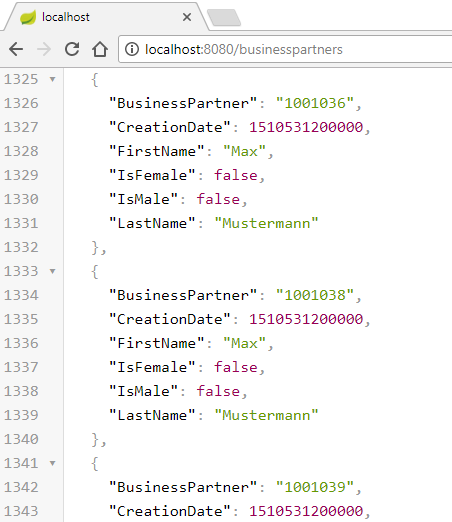
Task: Click the BusinessPartner value "1001038"
Action: pyautogui.click(x=315, y=295)
